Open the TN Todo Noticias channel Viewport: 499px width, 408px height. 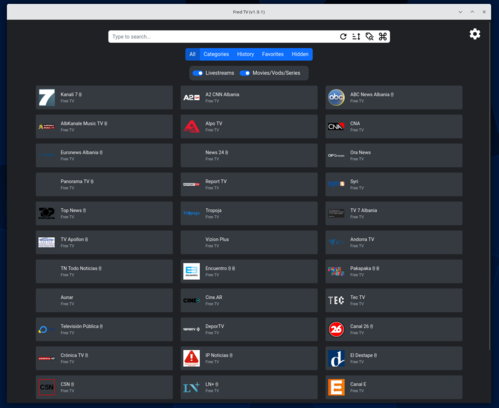pos(104,271)
